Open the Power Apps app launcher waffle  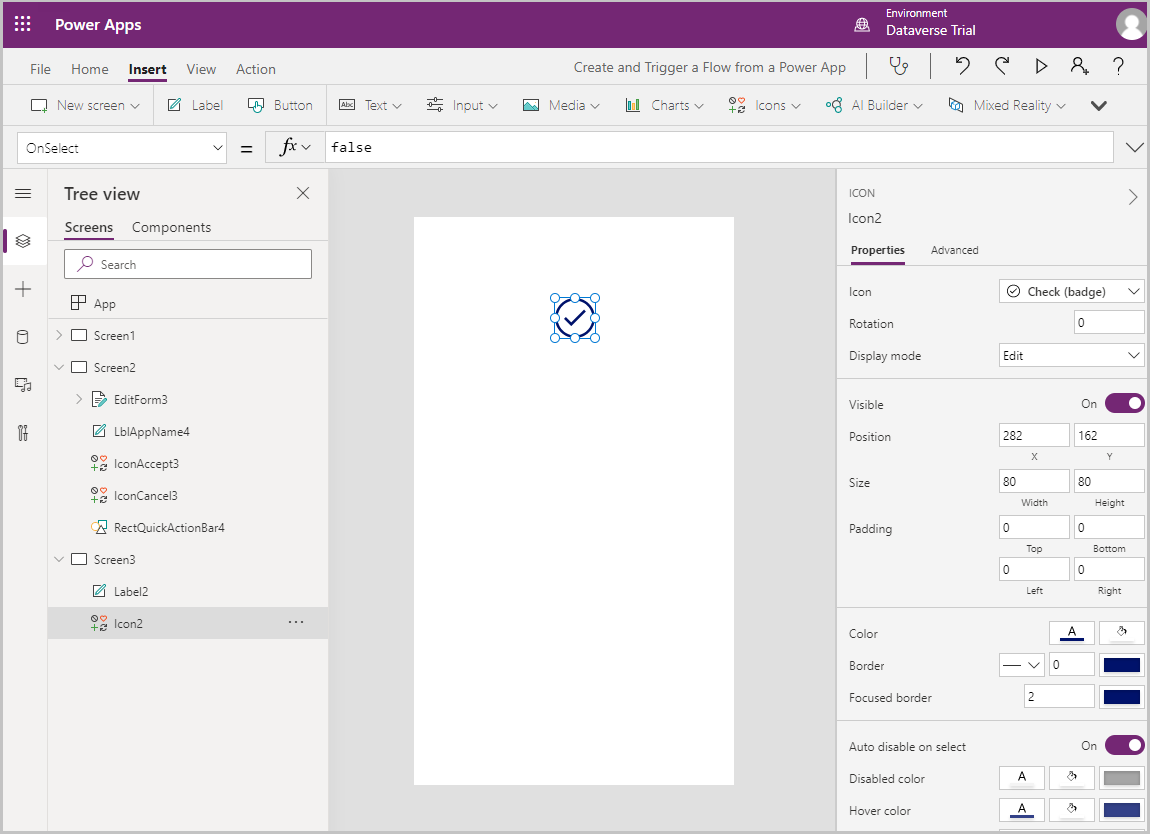pos(23,24)
